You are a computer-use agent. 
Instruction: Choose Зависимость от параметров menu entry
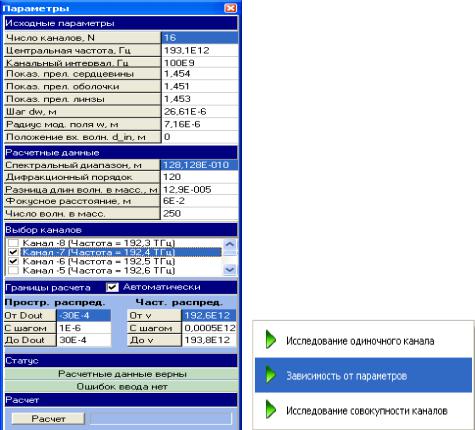363,375
